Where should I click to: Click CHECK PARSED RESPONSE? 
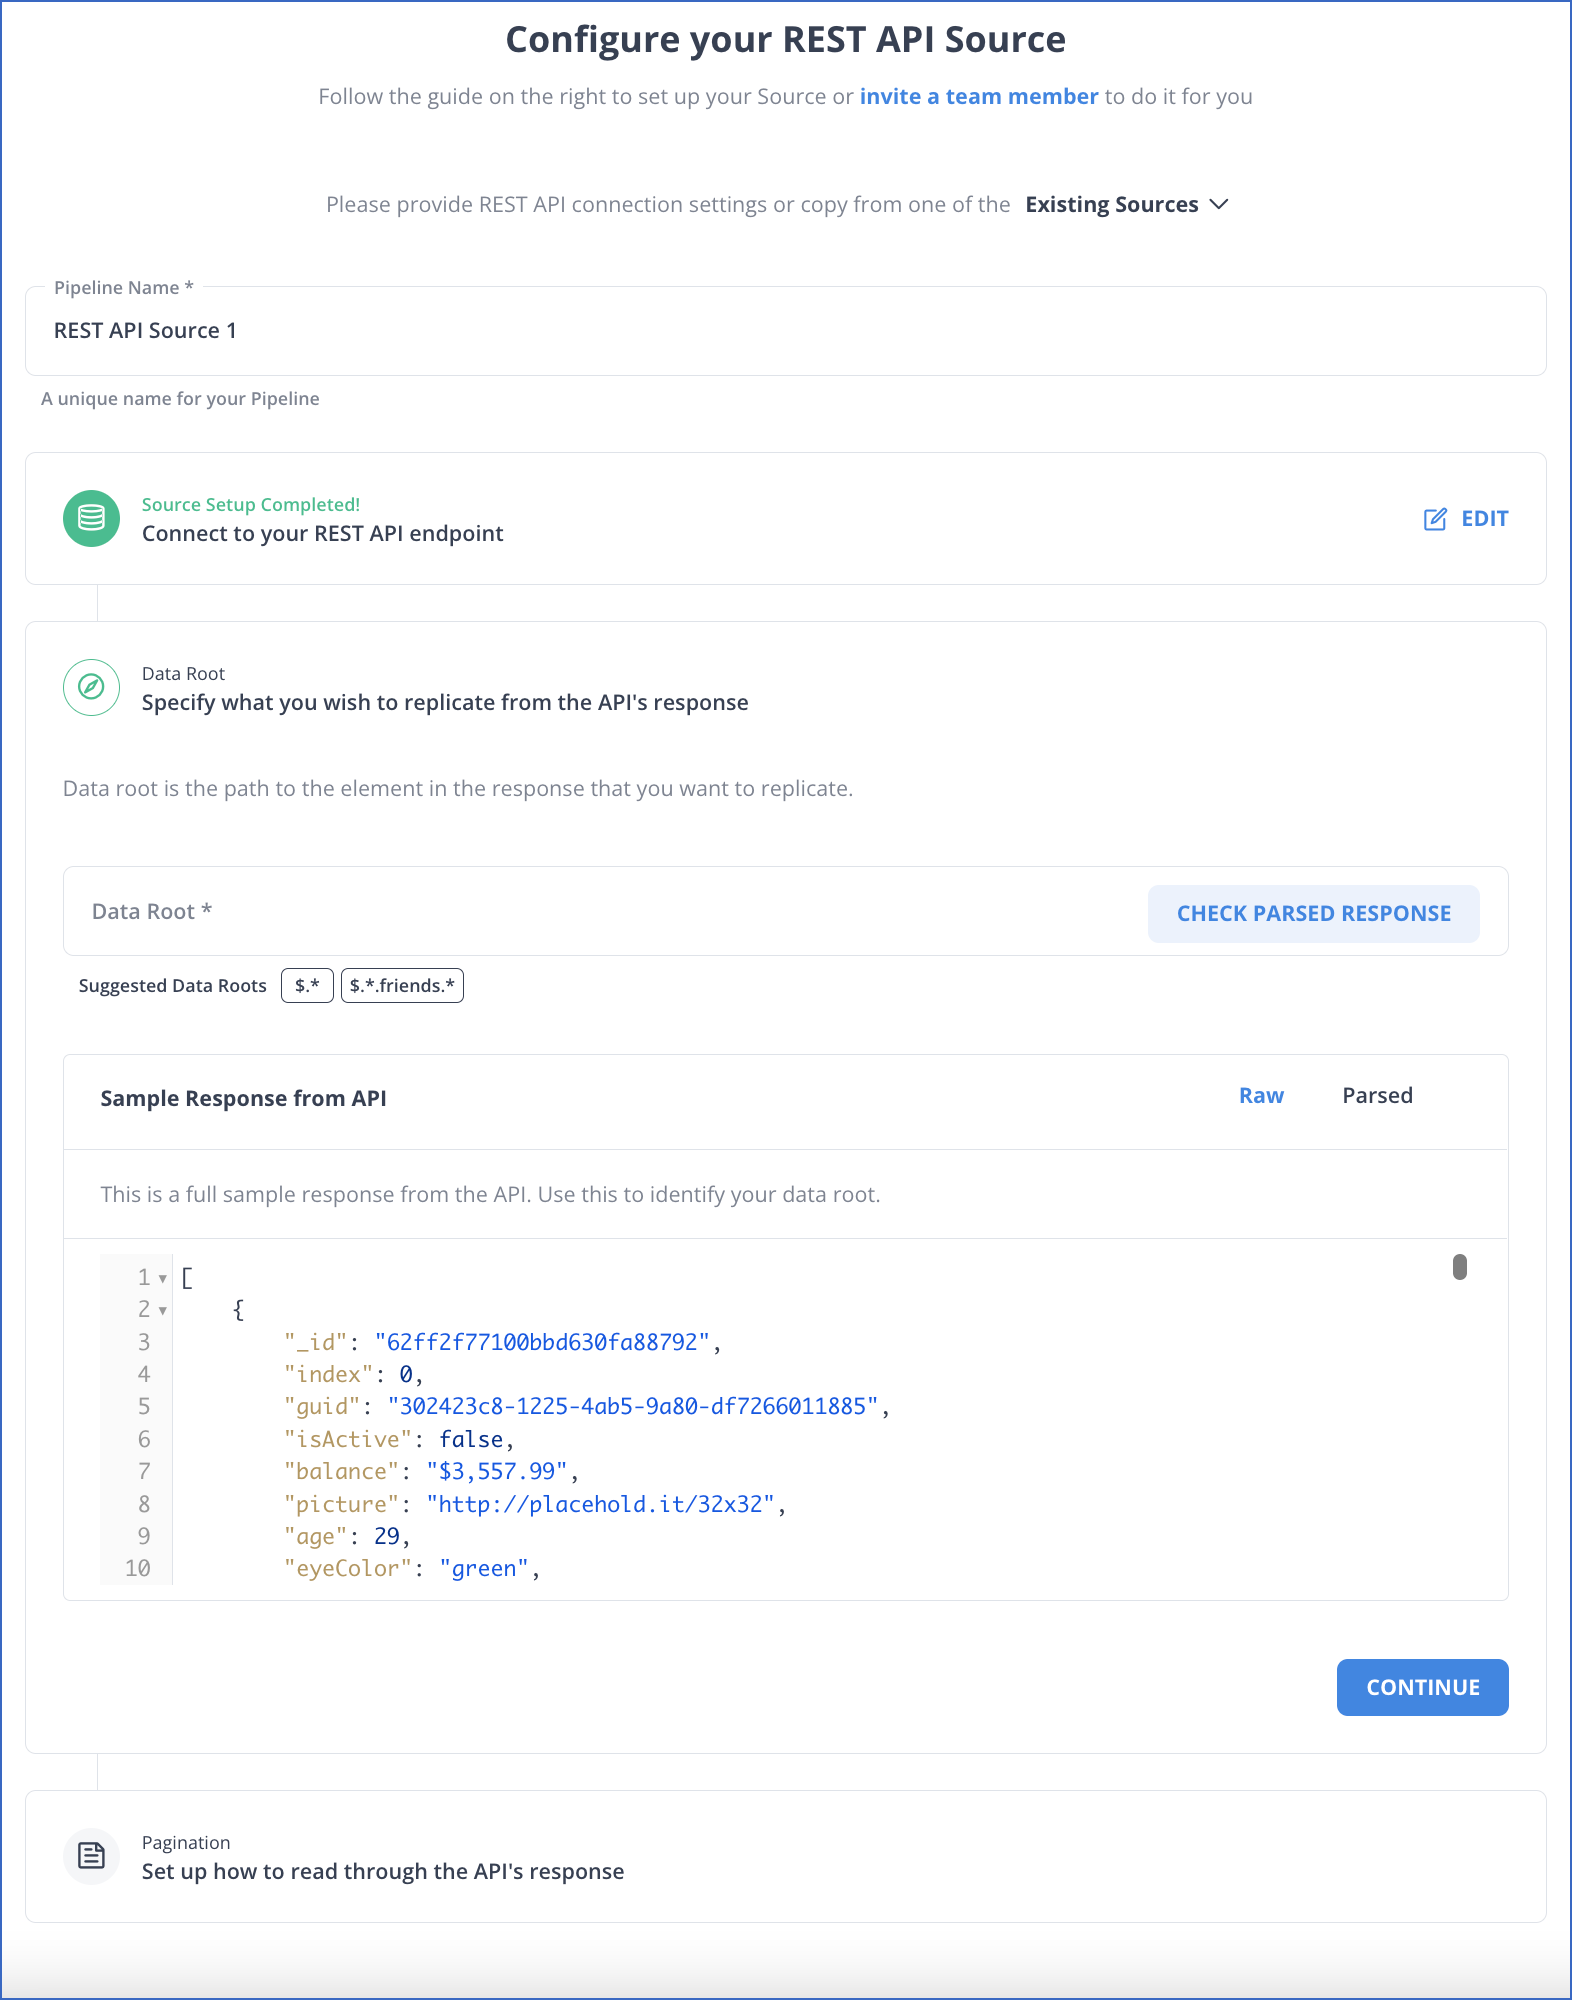[1313, 913]
